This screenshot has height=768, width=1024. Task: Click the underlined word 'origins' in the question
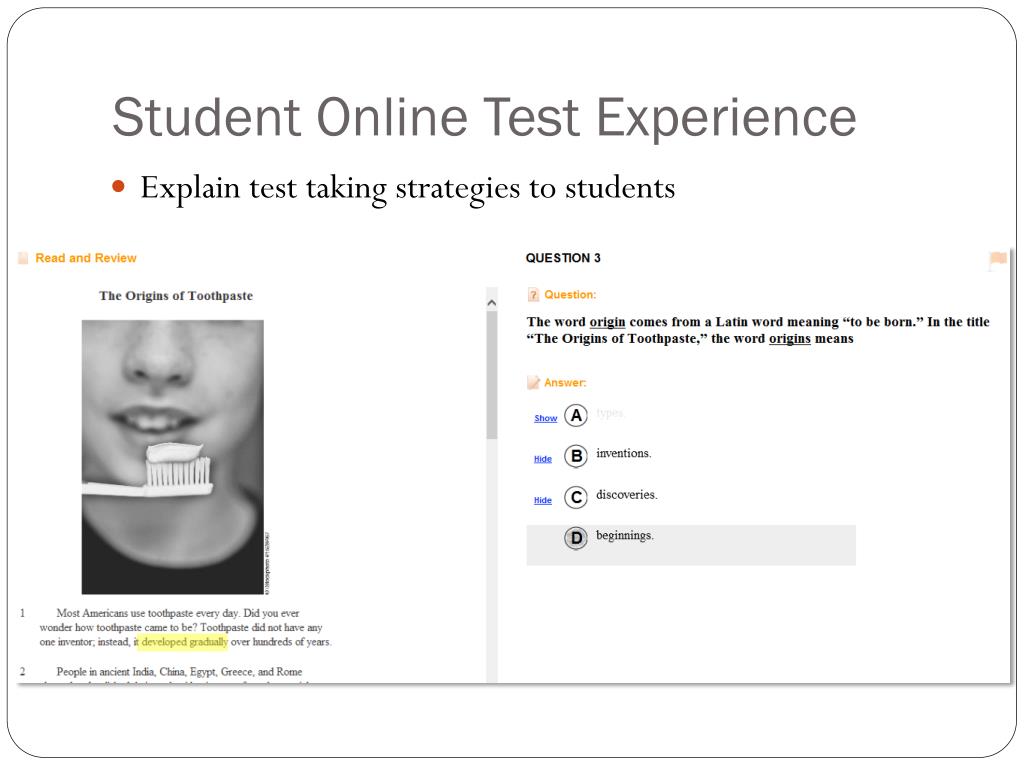[790, 338]
